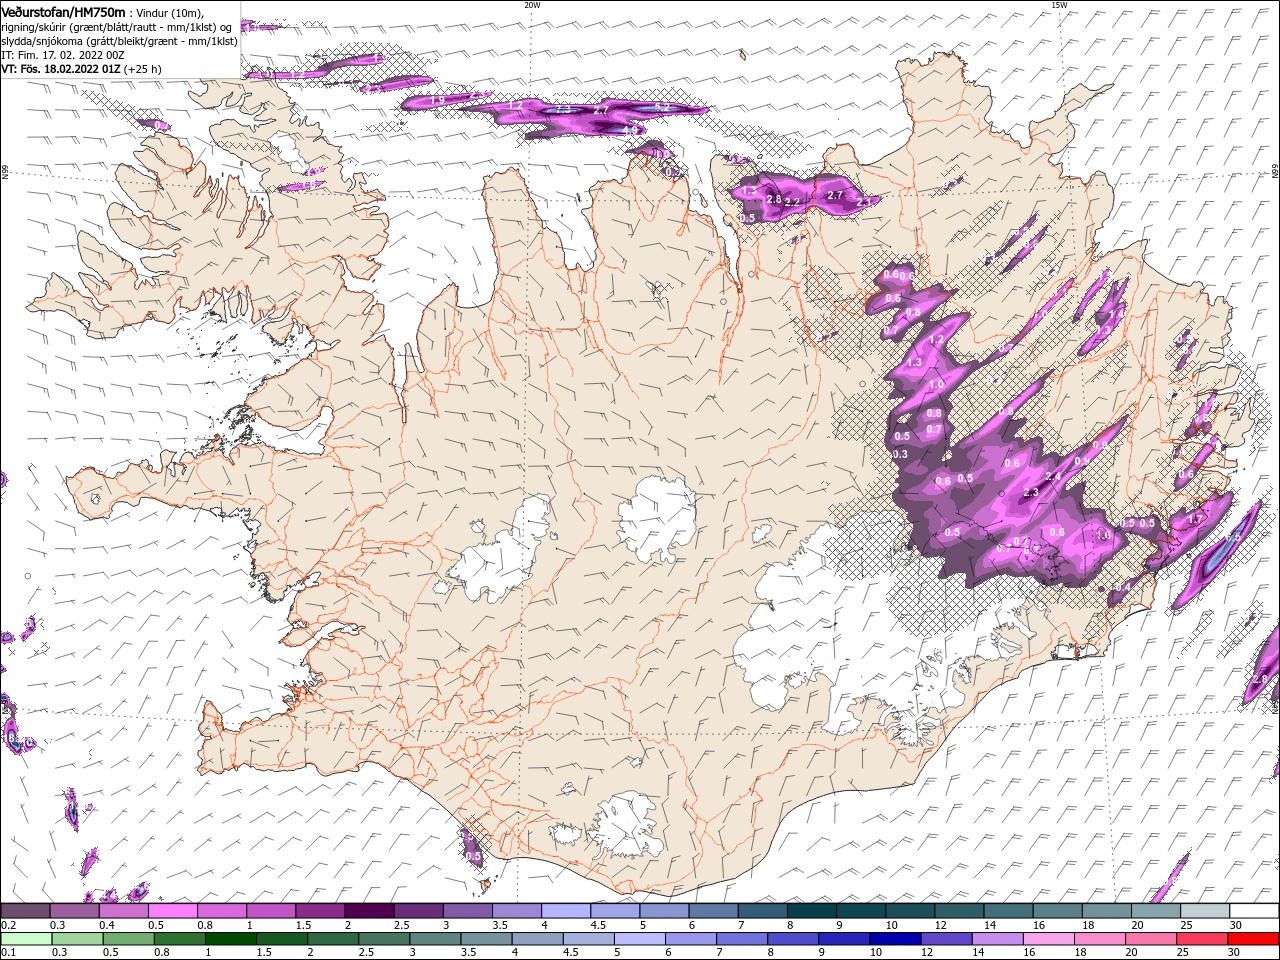Screen dimensions: 1280x960
Task: Click lower legend swatch between 0.8 and 1
Action: (x=178, y=938)
